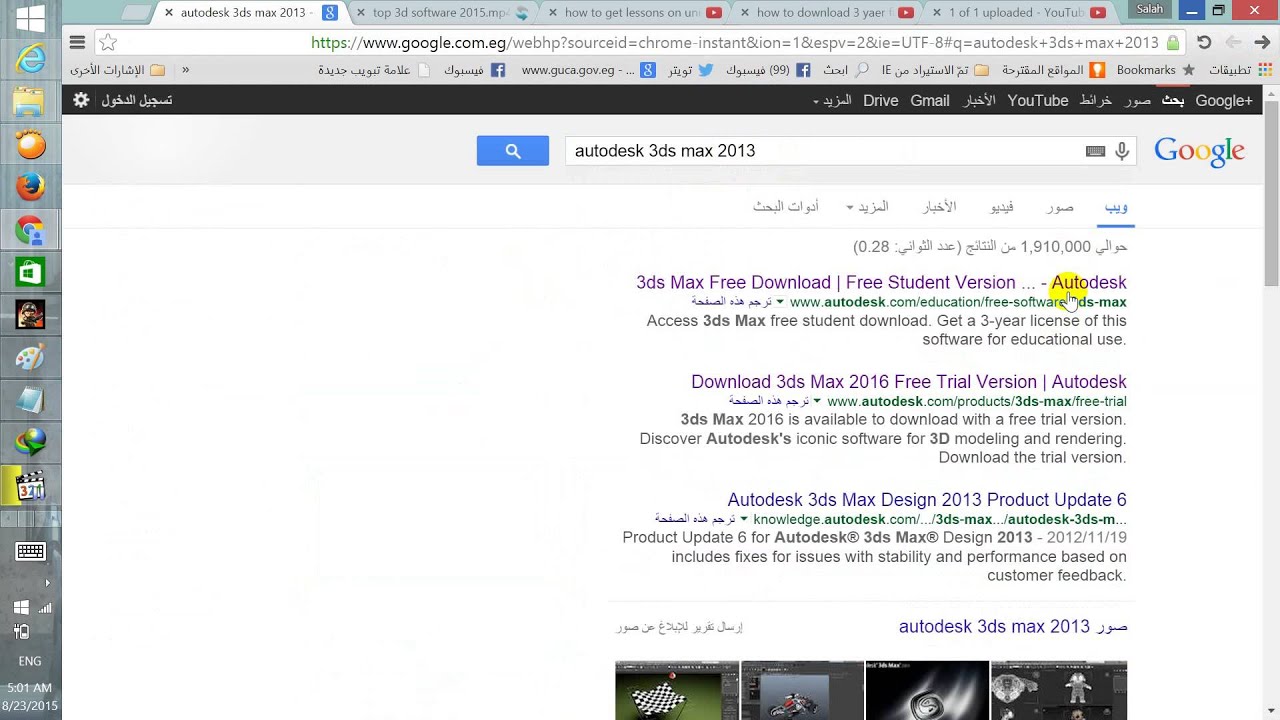Open the on-screen keyboard in search box
Screen dimensions: 1280x720
pos(1095,151)
